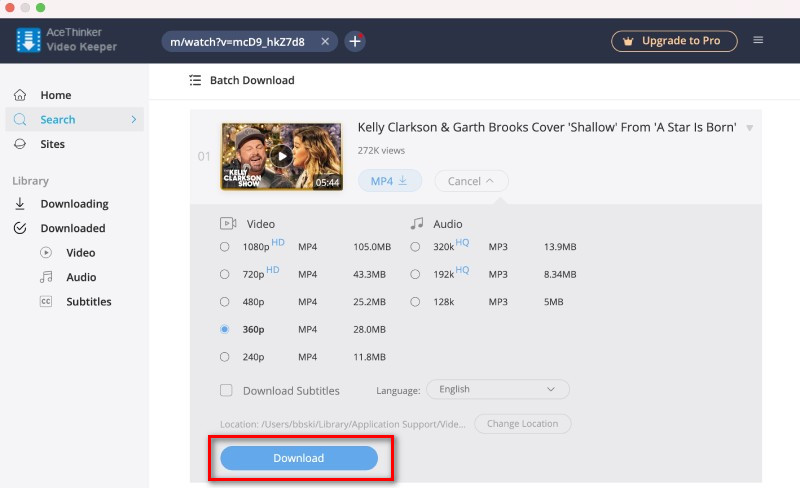The width and height of the screenshot is (800, 488).
Task: Click the download Location path text
Action: click(x=343, y=424)
